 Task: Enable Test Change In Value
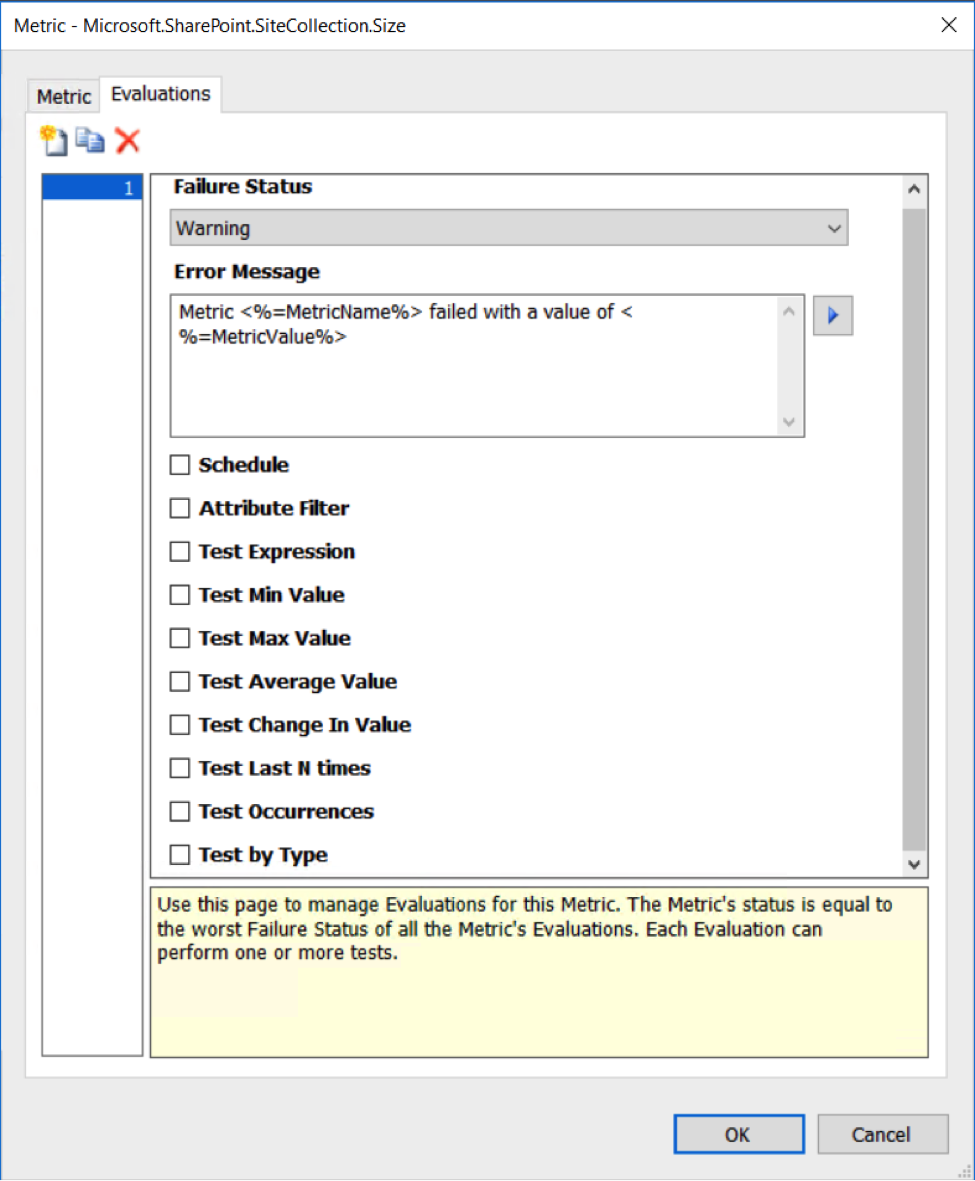click(x=179, y=725)
